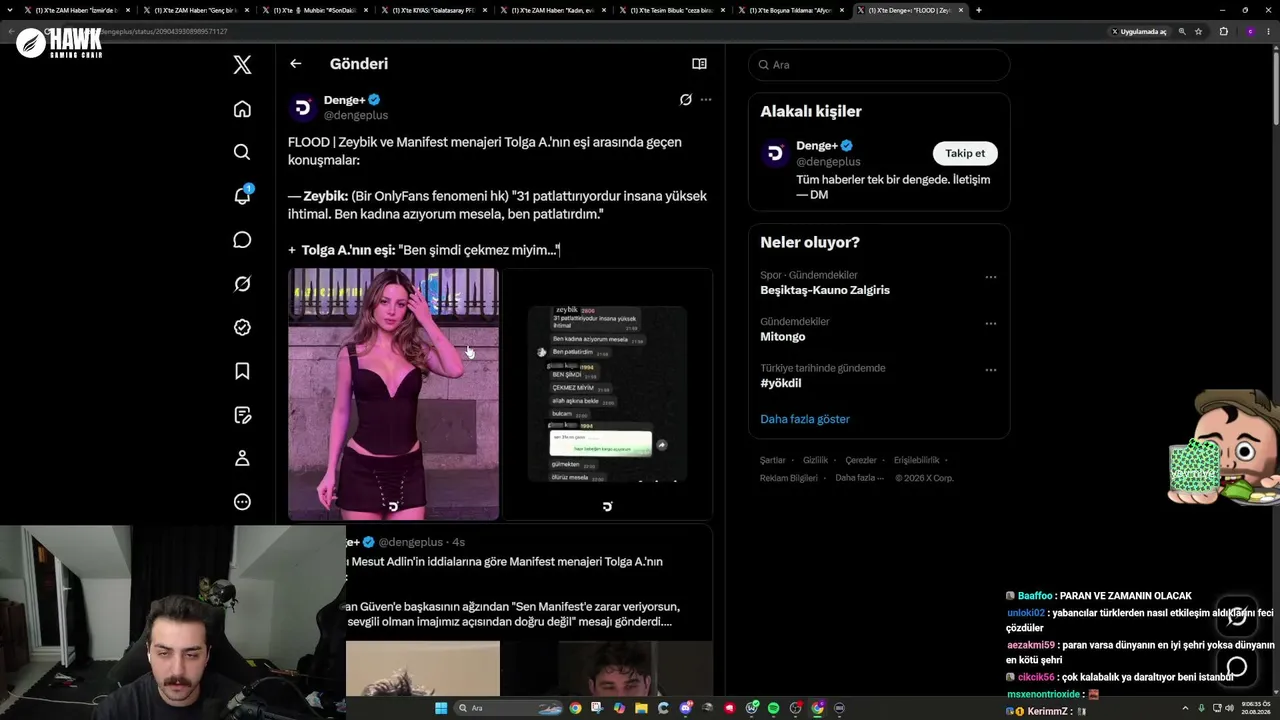Open the browser Extensions puzzle icon

[x=1223, y=32]
